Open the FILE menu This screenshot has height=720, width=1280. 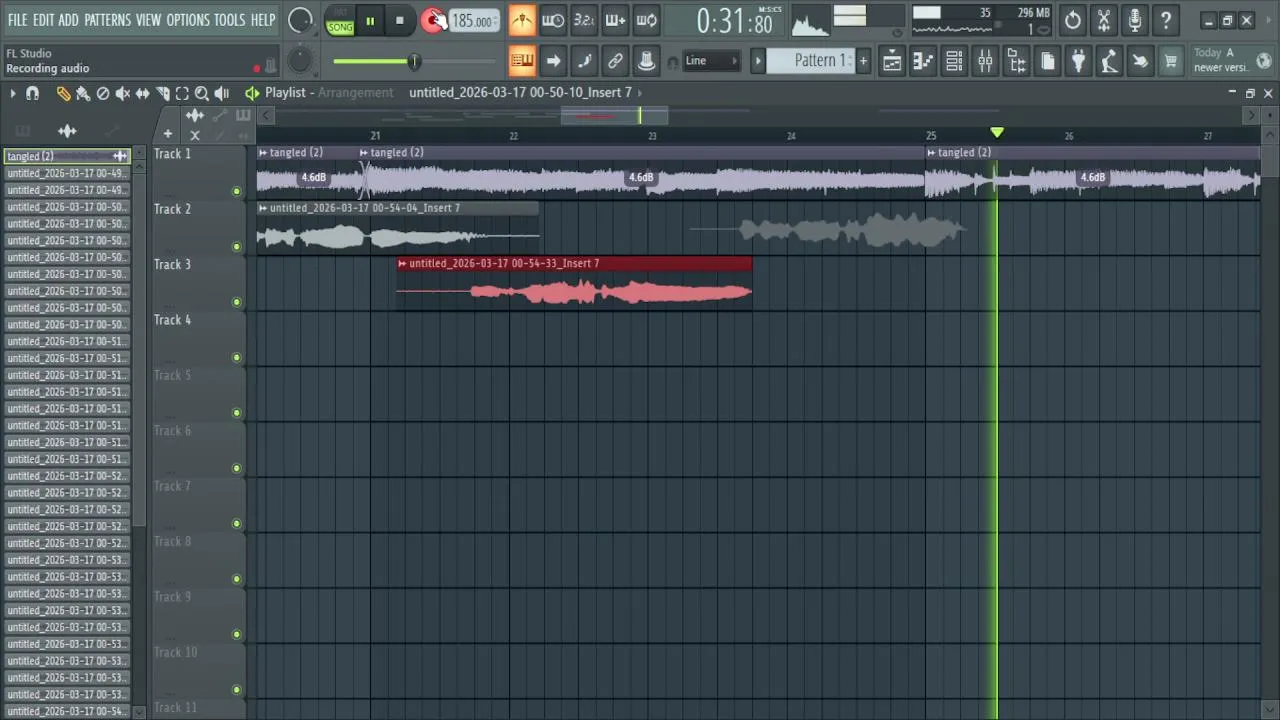coord(17,20)
